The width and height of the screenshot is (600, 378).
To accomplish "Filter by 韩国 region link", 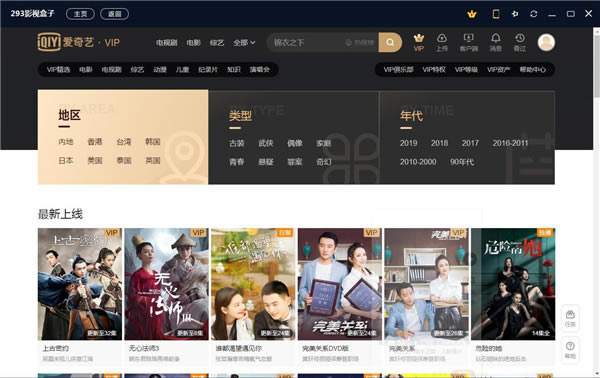I will click(x=153, y=142).
